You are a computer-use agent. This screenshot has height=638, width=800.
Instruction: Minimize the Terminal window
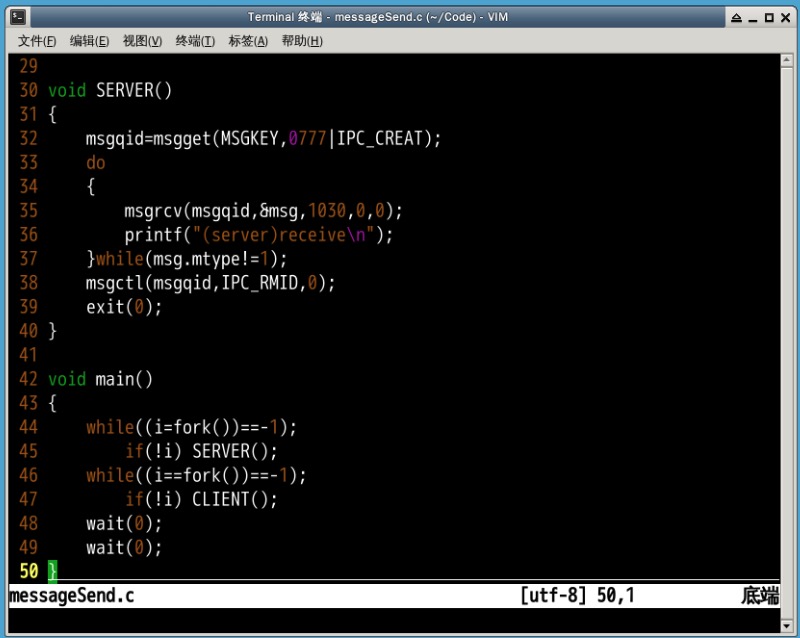pyautogui.click(x=752, y=17)
